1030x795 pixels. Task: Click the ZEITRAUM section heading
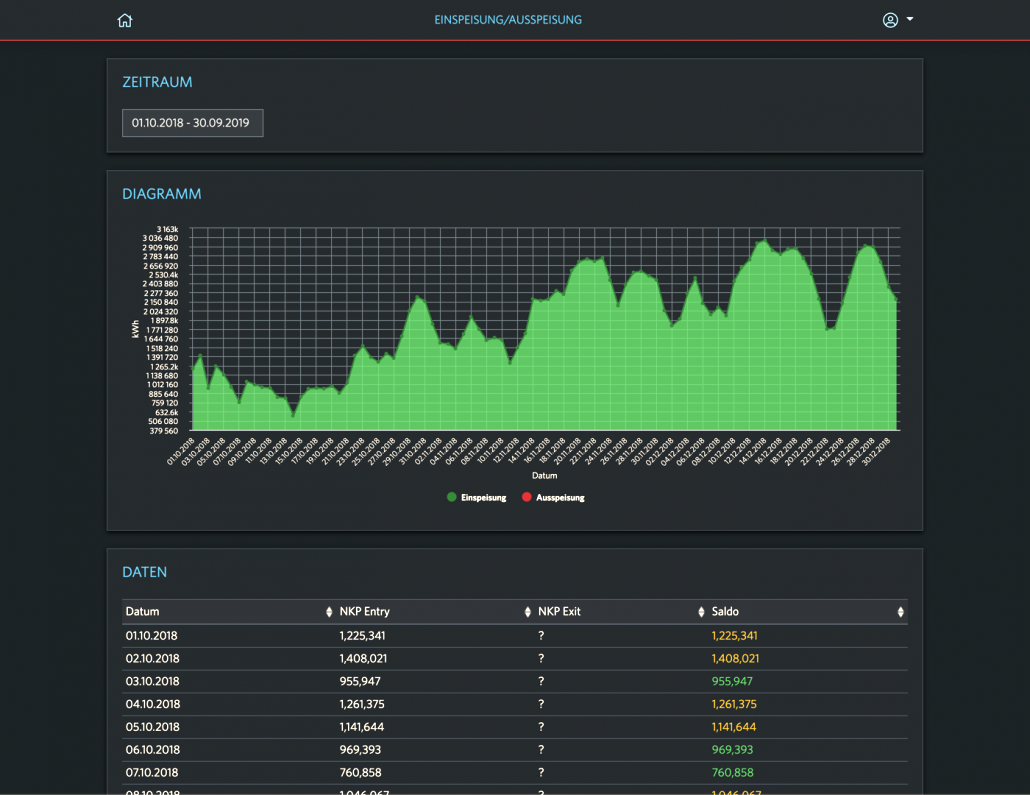pos(158,82)
